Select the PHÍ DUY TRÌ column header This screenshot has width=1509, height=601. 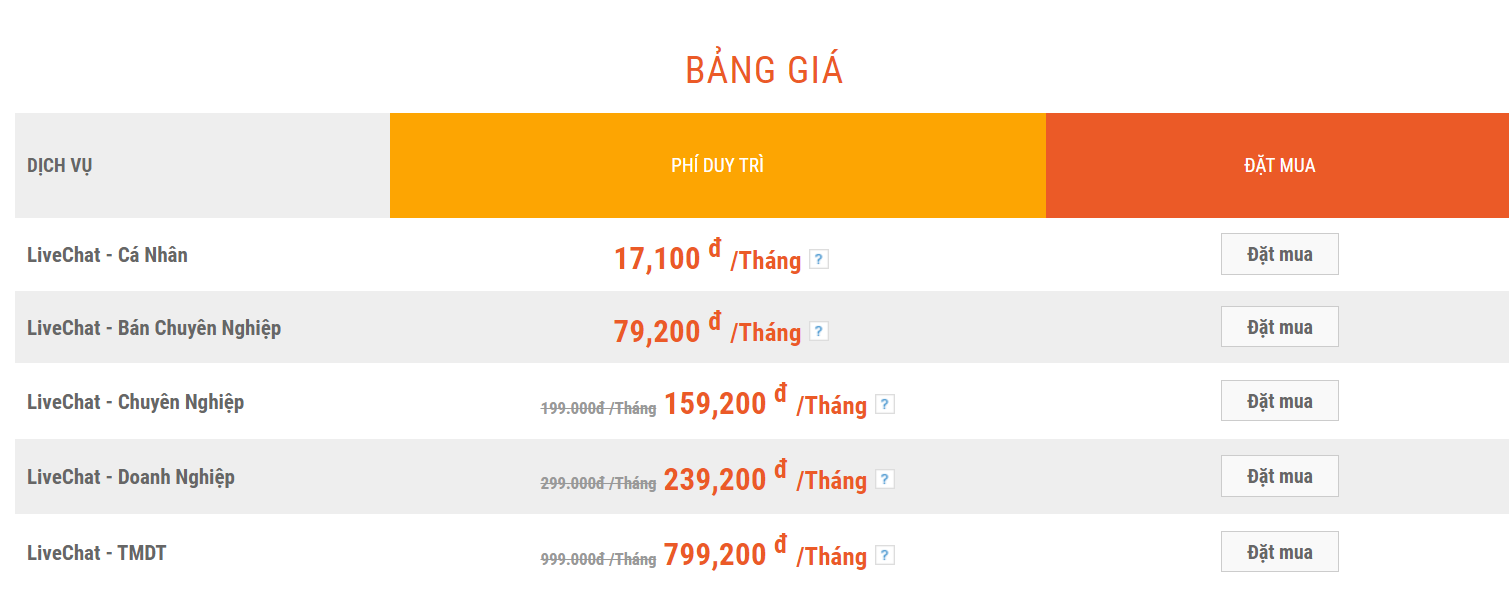pos(717,165)
